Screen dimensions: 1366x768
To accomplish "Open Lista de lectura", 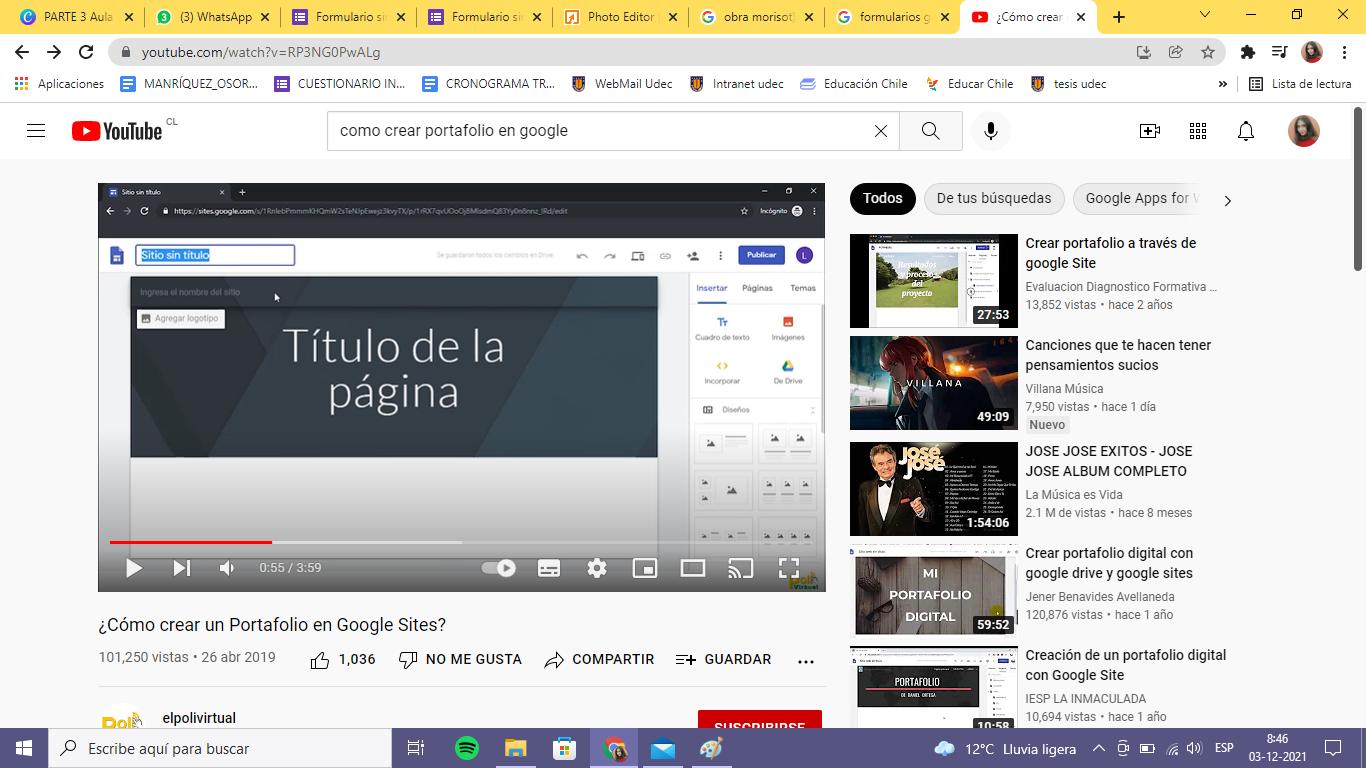I will [1300, 84].
